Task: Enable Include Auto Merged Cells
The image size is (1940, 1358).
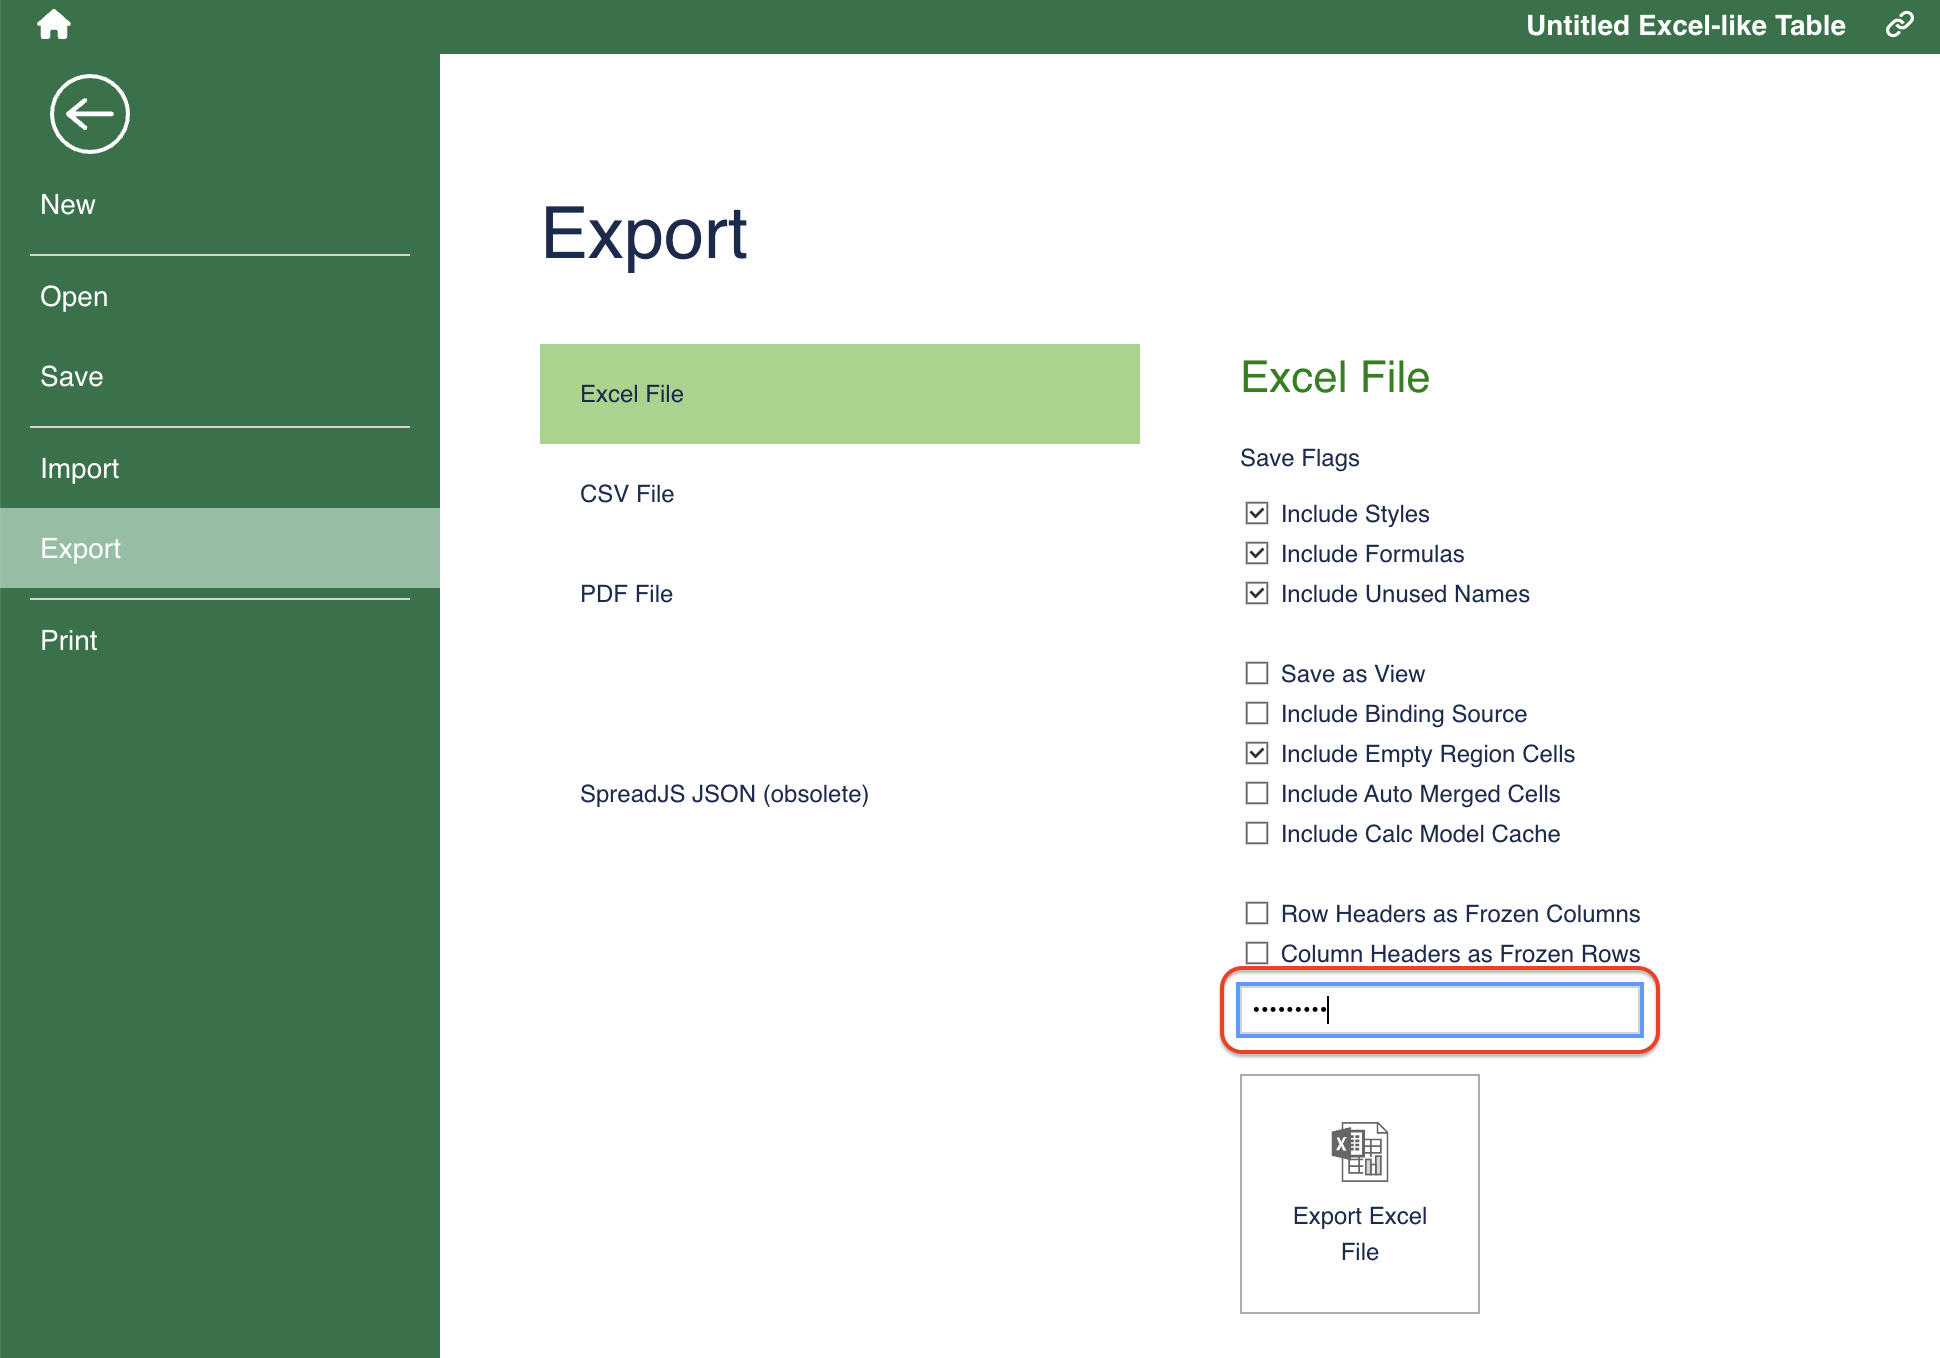Action: tap(1256, 793)
